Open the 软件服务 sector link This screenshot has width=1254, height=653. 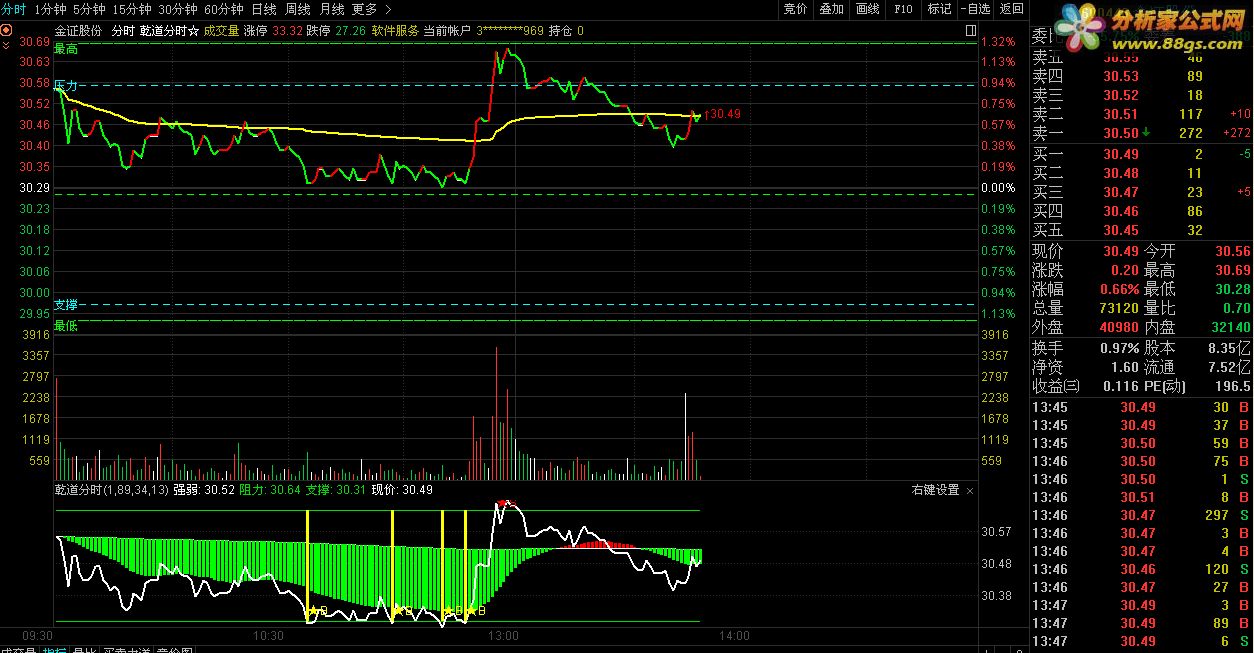point(395,31)
